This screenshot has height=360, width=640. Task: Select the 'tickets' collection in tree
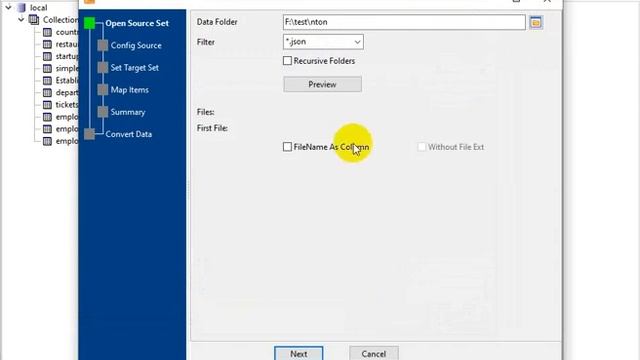pyautogui.click(x=67, y=104)
